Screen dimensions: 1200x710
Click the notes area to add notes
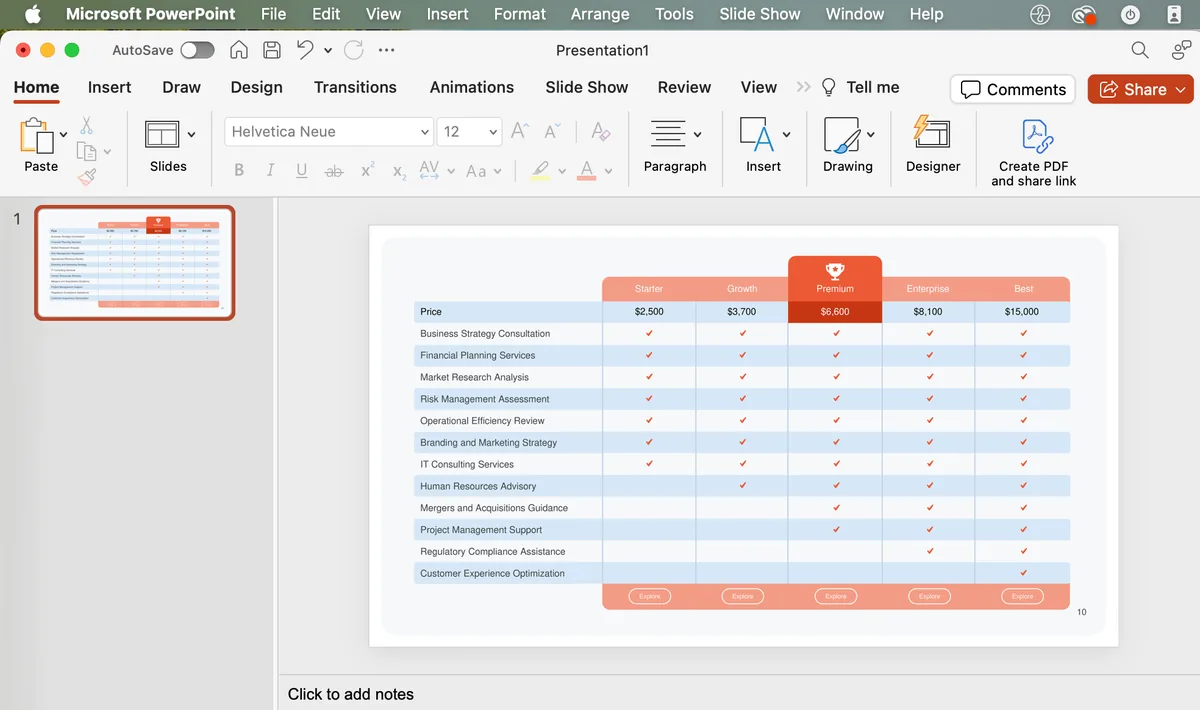pyautogui.click(x=351, y=694)
